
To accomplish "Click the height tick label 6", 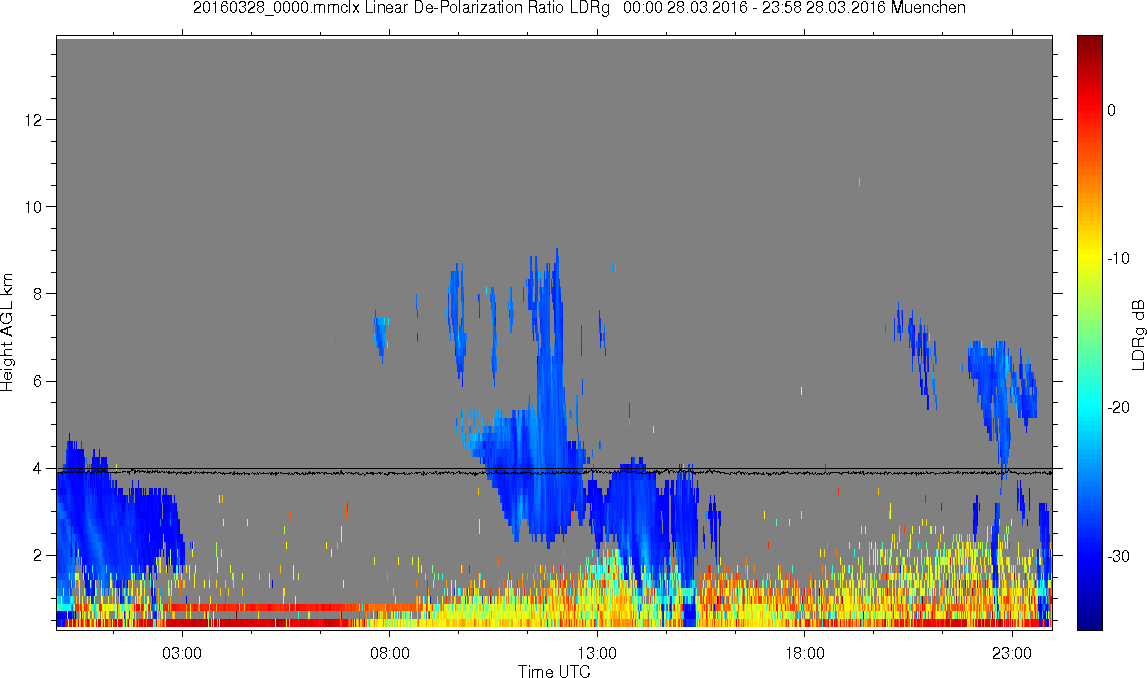I will pyautogui.click(x=37, y=381).
